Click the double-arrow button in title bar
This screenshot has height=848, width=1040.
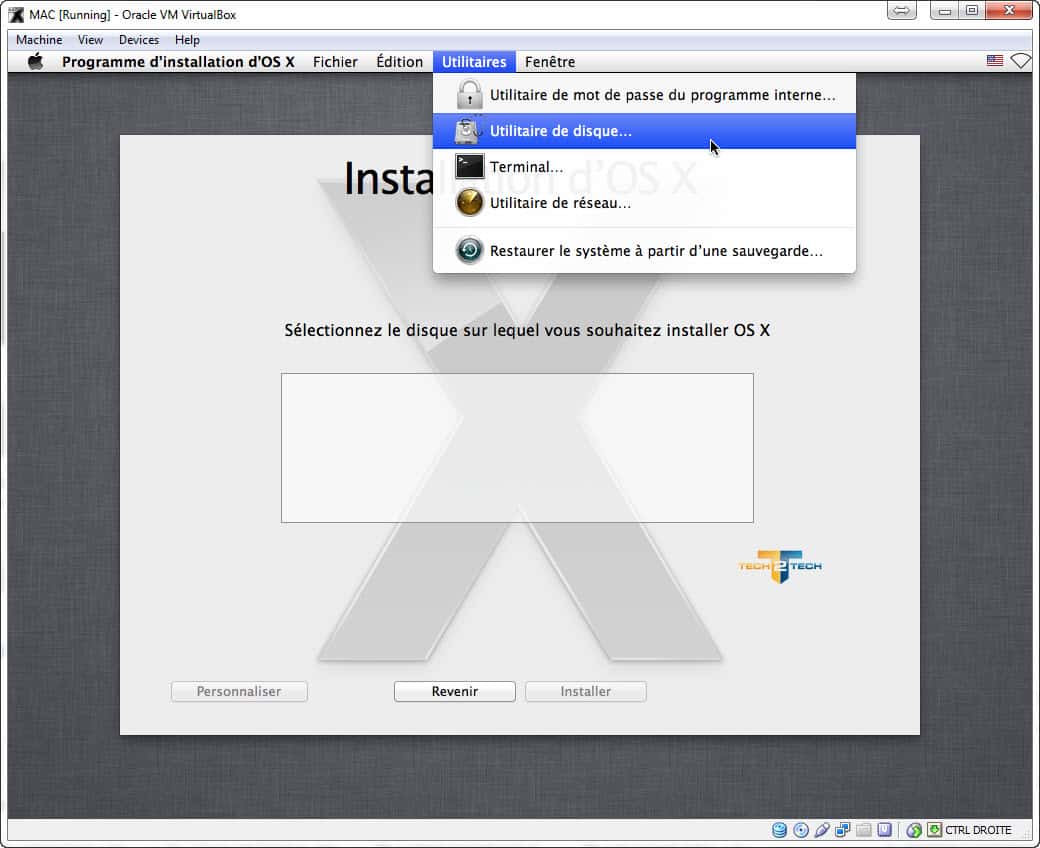[901, 11]
